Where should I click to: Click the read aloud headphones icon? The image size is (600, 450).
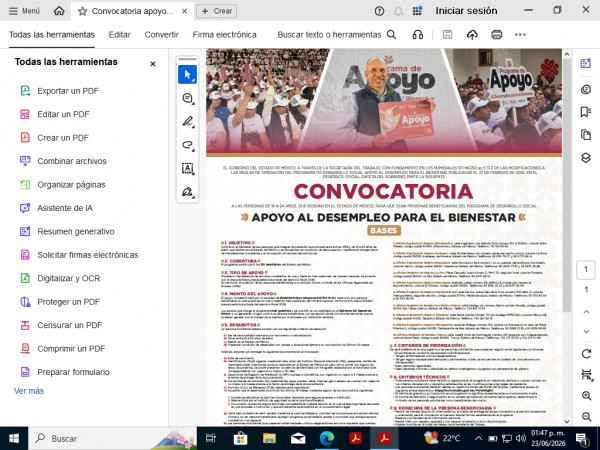pos(417,35)
